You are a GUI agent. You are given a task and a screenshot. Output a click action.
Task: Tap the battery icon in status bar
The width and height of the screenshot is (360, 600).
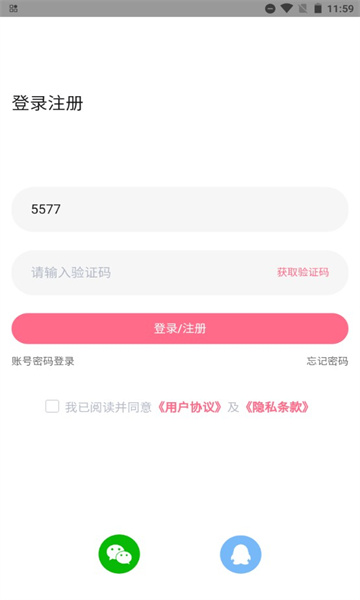(318, 8)
